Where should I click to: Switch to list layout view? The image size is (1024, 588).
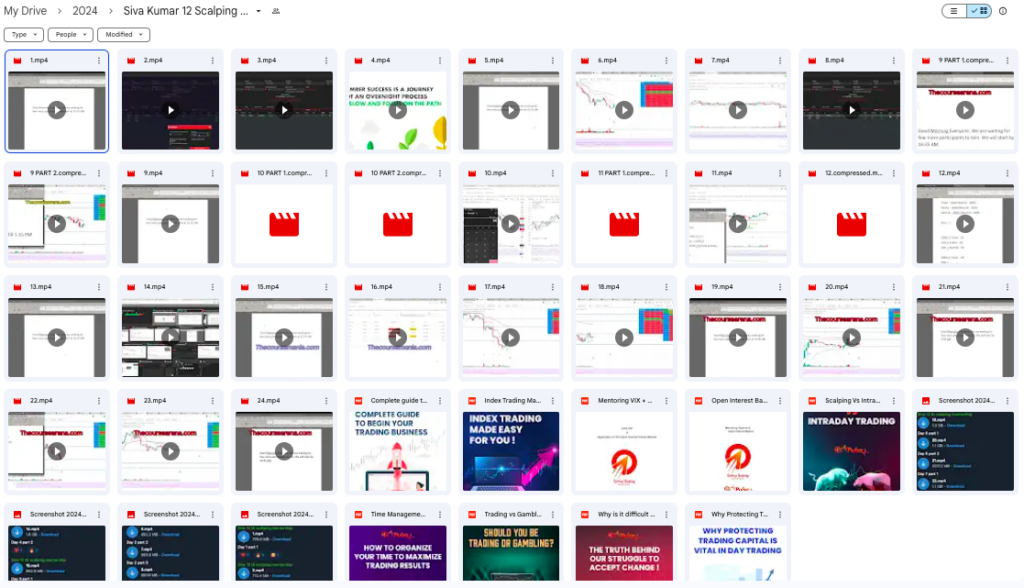(x=954, y=11)
